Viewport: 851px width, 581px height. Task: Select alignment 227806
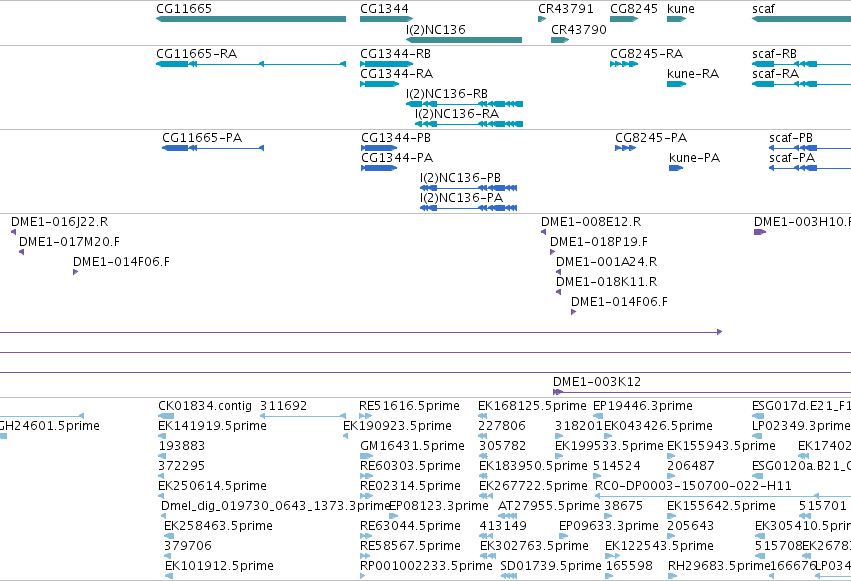point(502,426)
